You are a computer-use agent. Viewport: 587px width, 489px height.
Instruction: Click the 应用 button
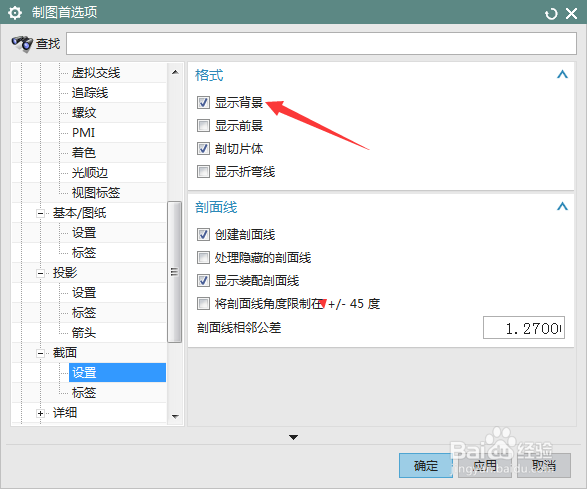coord(485,465)
